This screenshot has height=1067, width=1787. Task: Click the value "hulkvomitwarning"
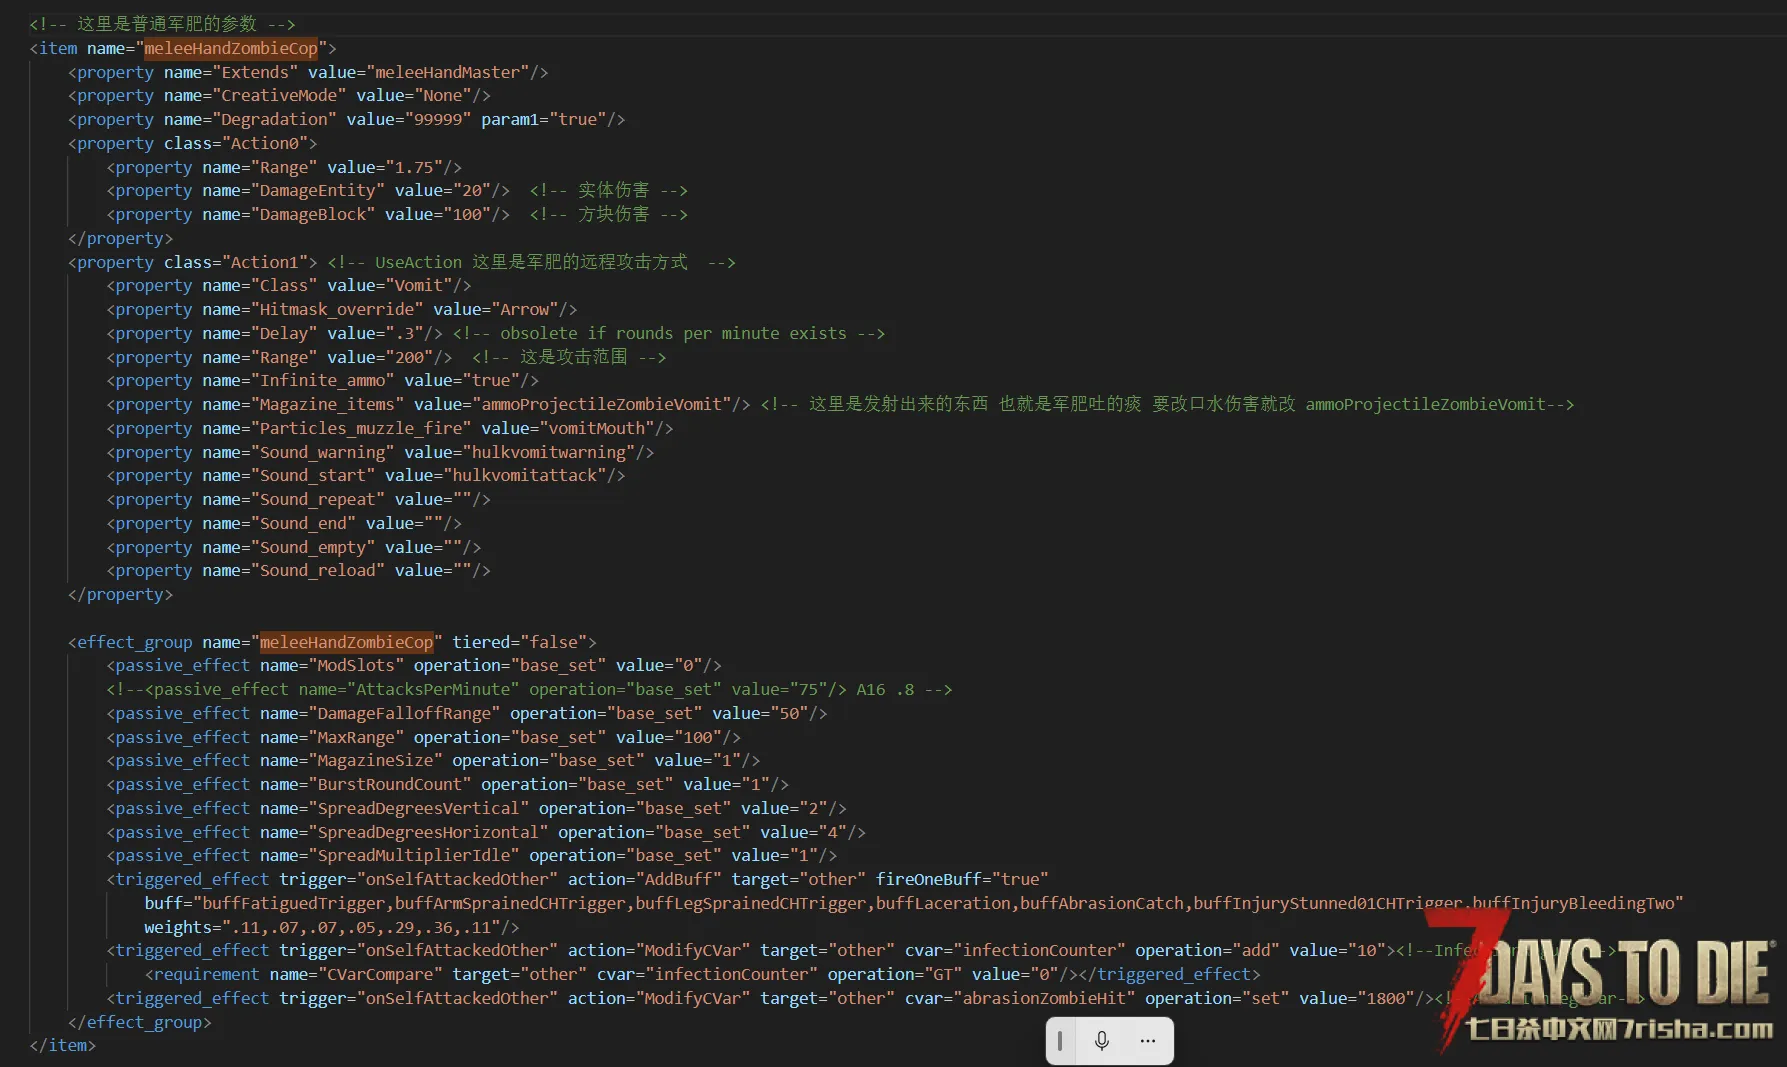(x=548, y=452)
